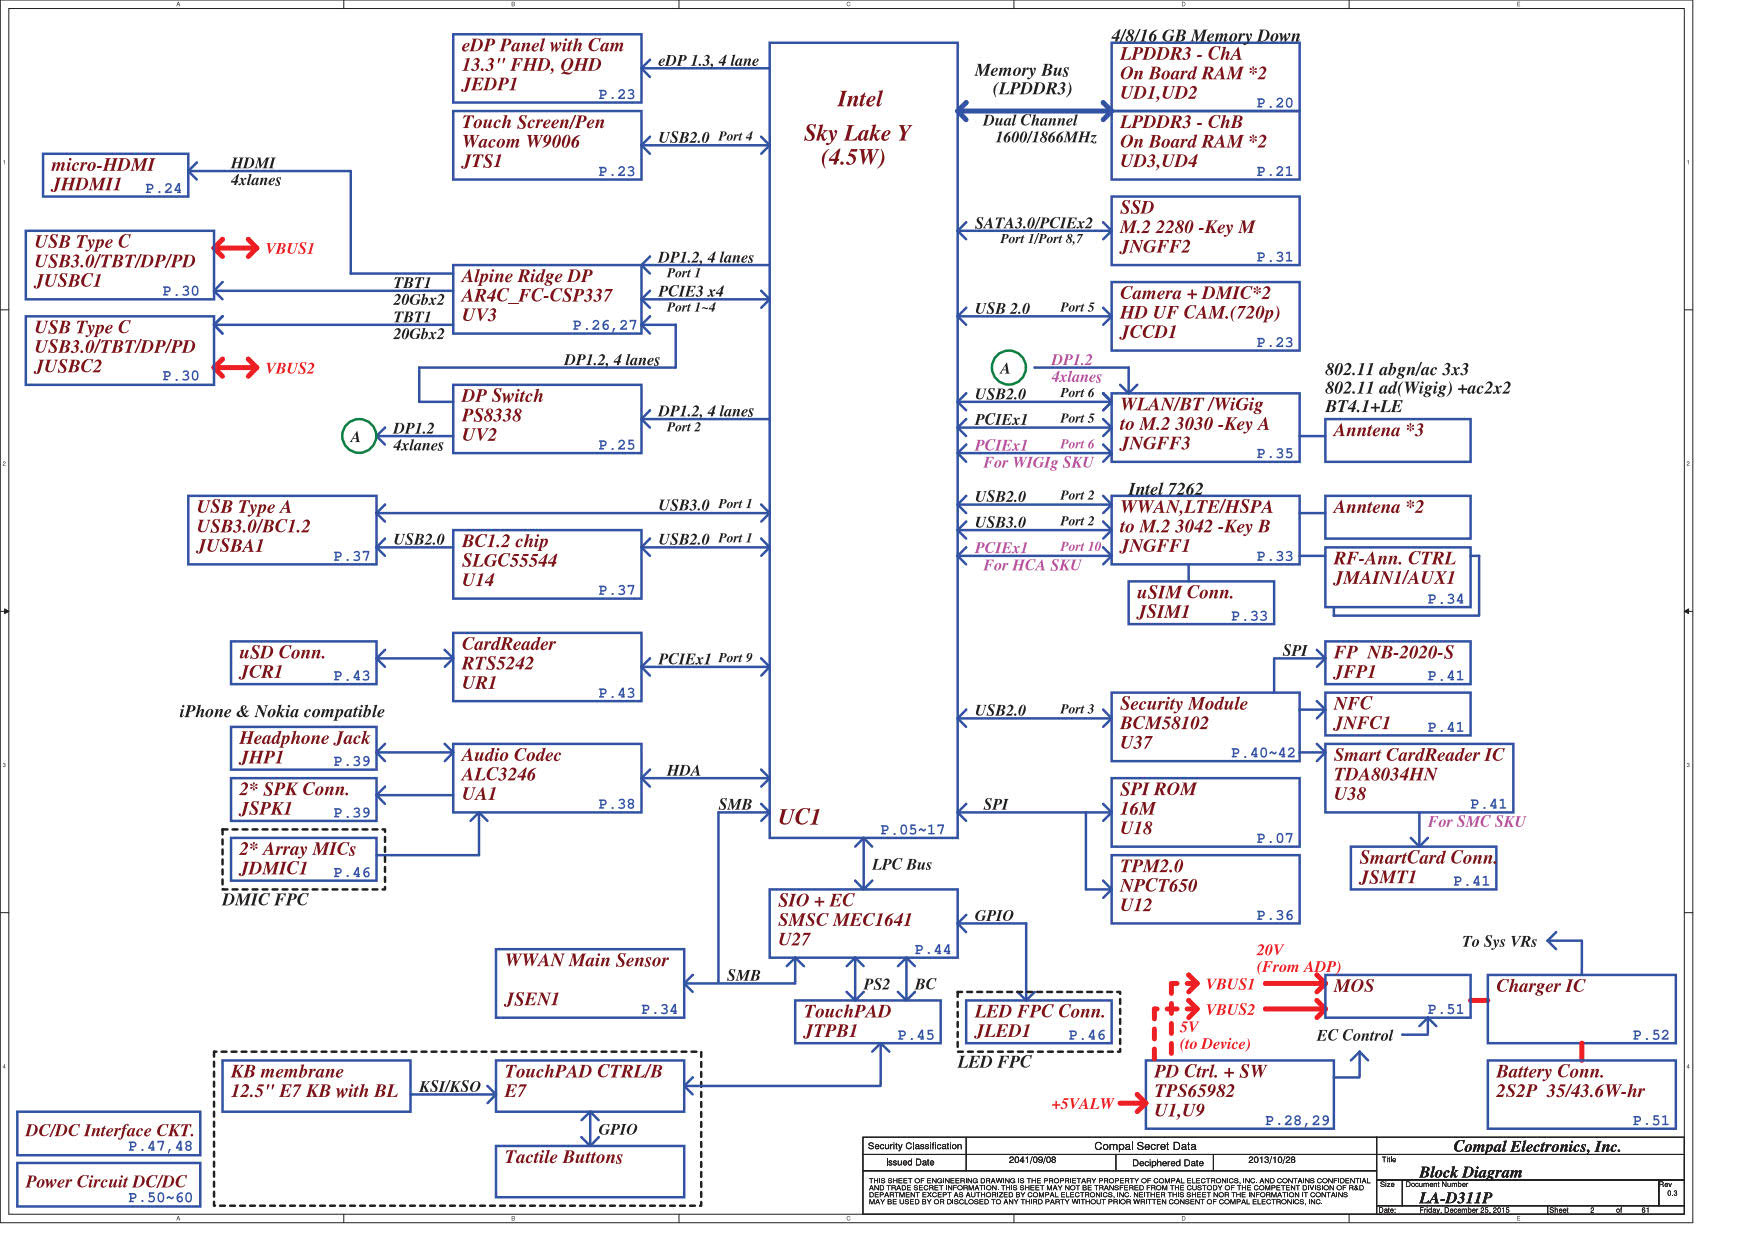The height and width of the screenshot is (1240, 1754).
Task: Select the UC1 reference designator
Action: tap(799, 817)
